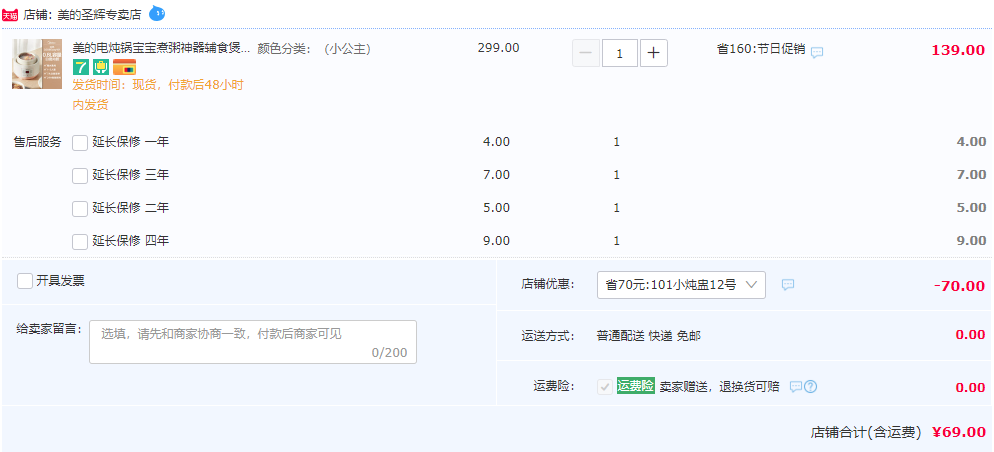Check 延长保修 三年 warranty option
Screen dimensions: 994x452
coord(80,176)
